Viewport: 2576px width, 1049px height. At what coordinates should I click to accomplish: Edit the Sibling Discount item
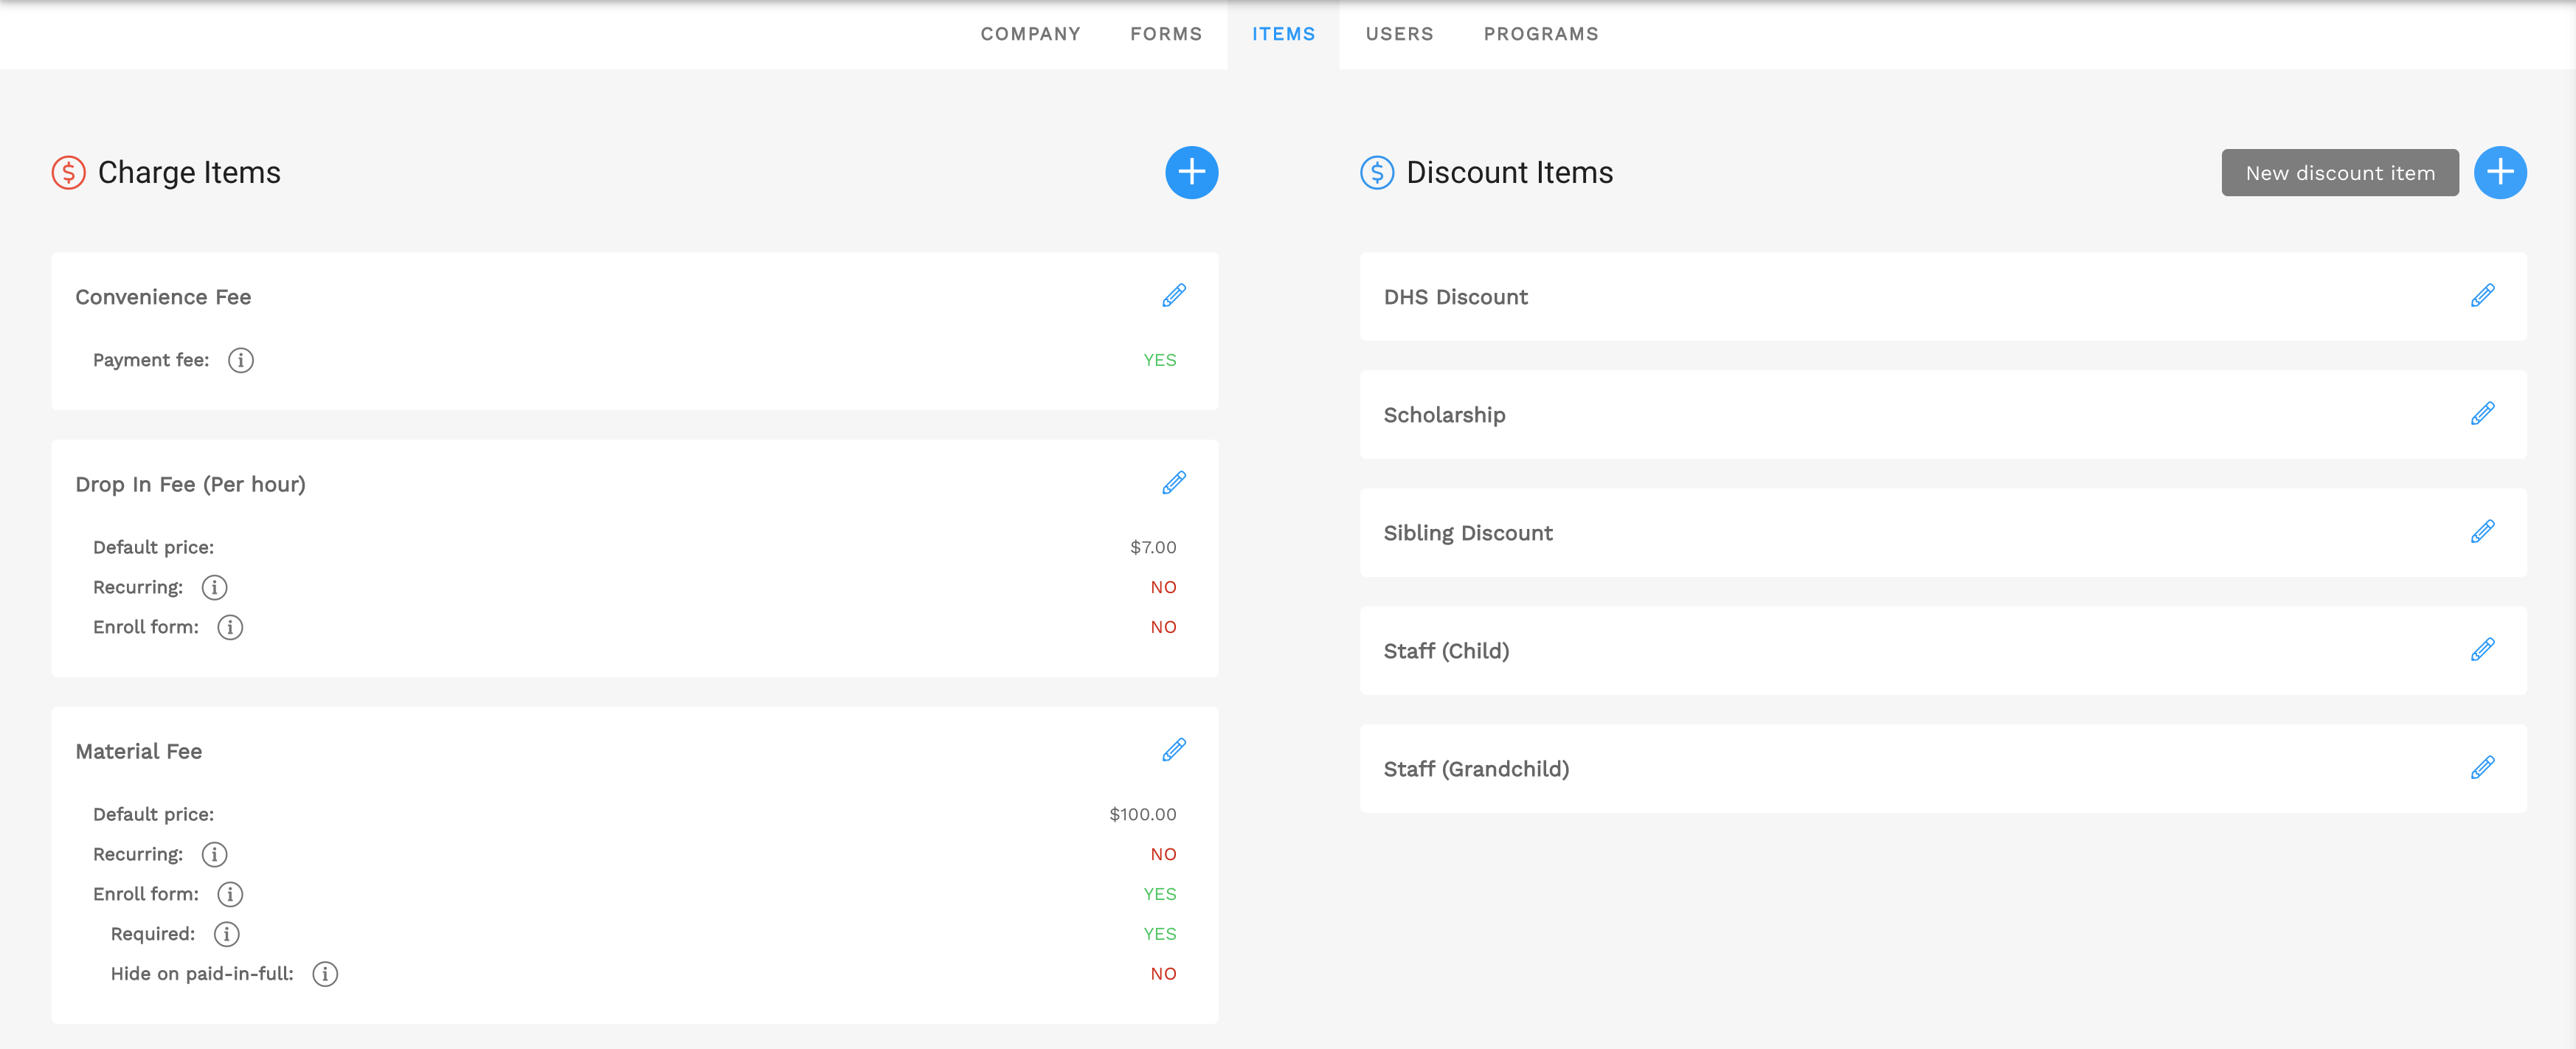tap(2481, 532)
